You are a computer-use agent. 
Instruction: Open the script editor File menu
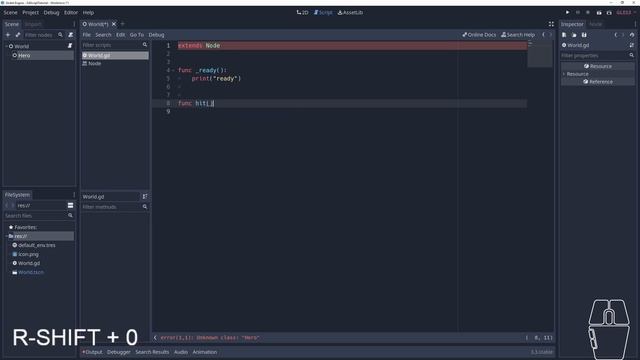pos(87,35)
